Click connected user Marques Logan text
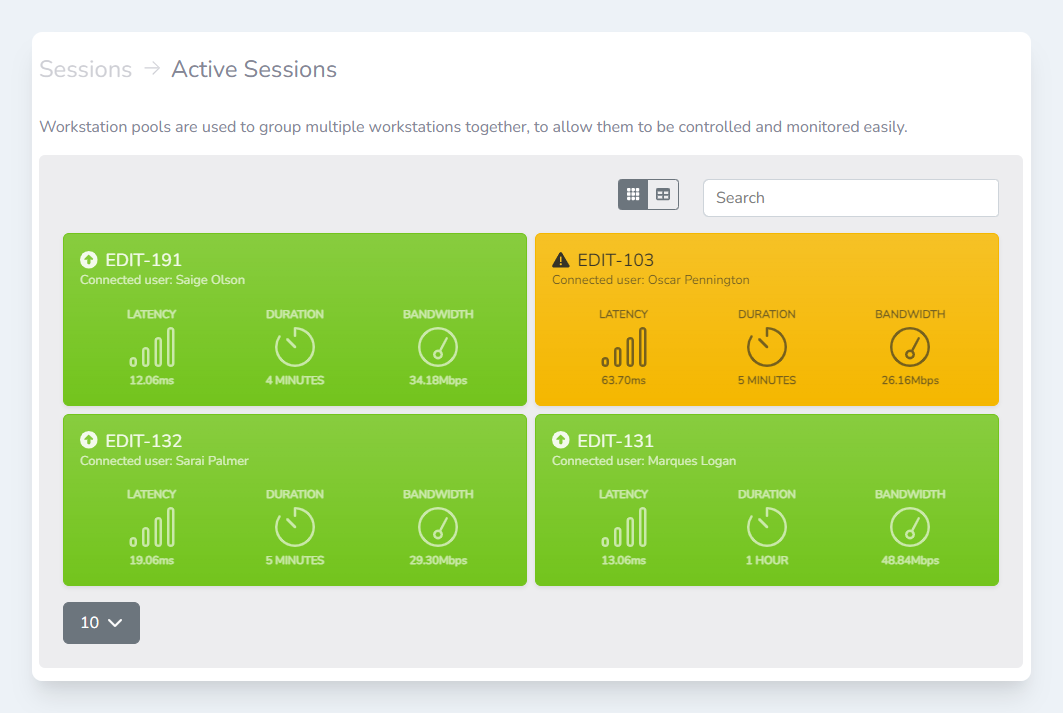Image resolution: width=1063 pixels, height=713 pixels. [644, 461]
